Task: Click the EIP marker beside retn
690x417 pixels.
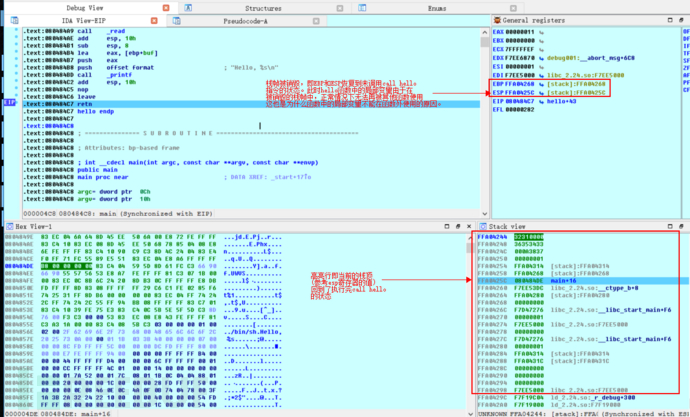Action: coord(10,102)
